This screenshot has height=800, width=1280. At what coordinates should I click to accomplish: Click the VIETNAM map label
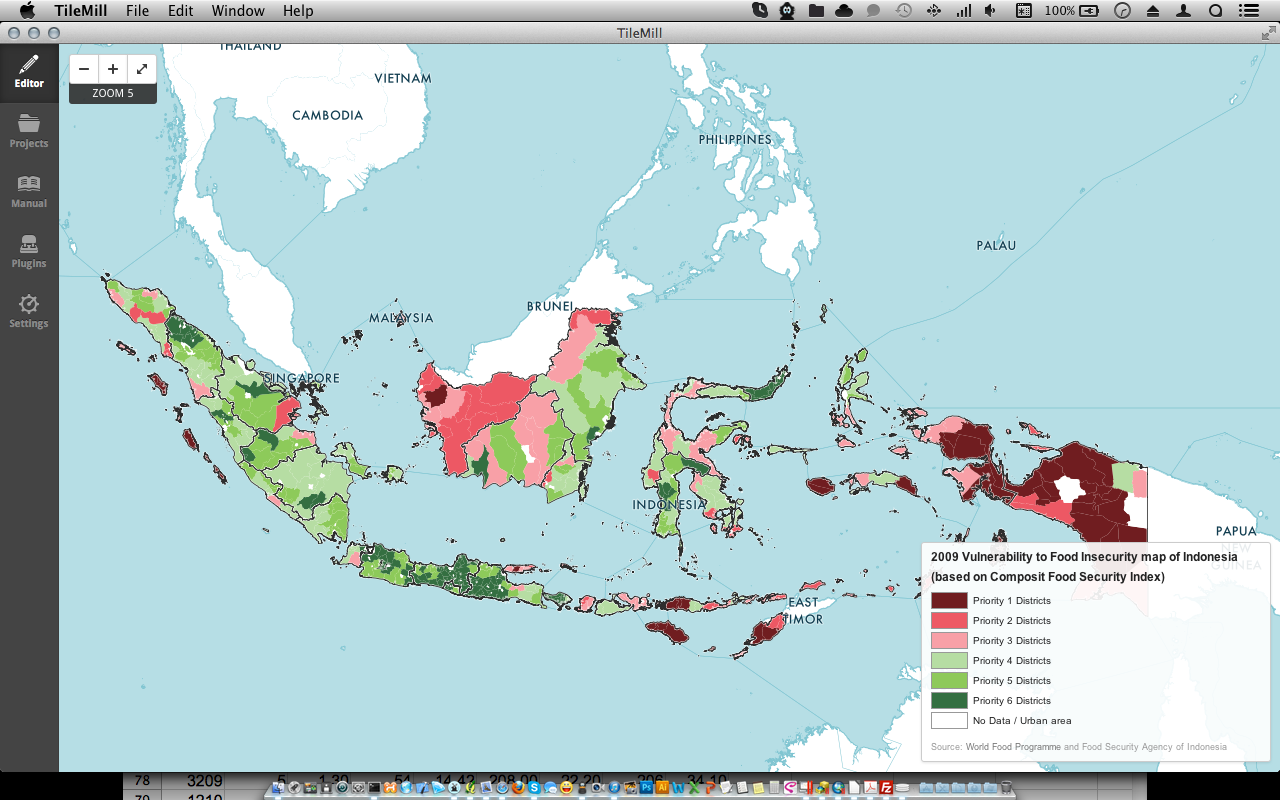point(403,78)
